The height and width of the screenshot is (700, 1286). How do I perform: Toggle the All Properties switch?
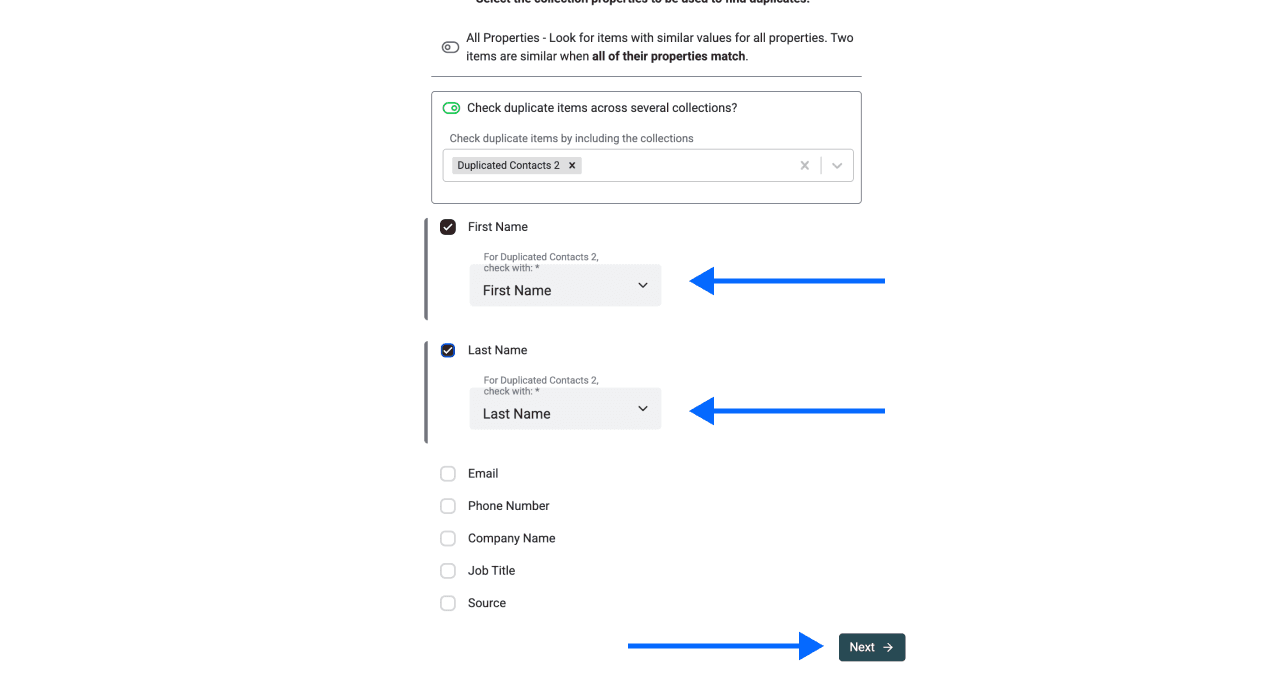[x=450, y=47]
